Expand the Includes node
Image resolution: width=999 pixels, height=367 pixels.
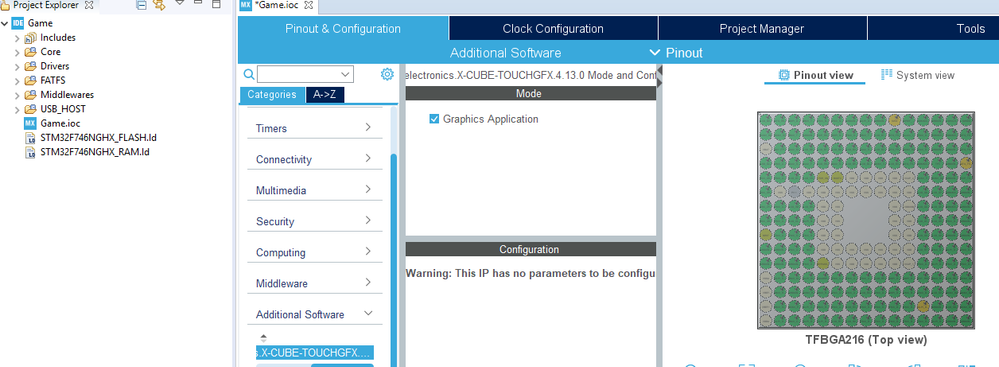click(x=17, y=38)
